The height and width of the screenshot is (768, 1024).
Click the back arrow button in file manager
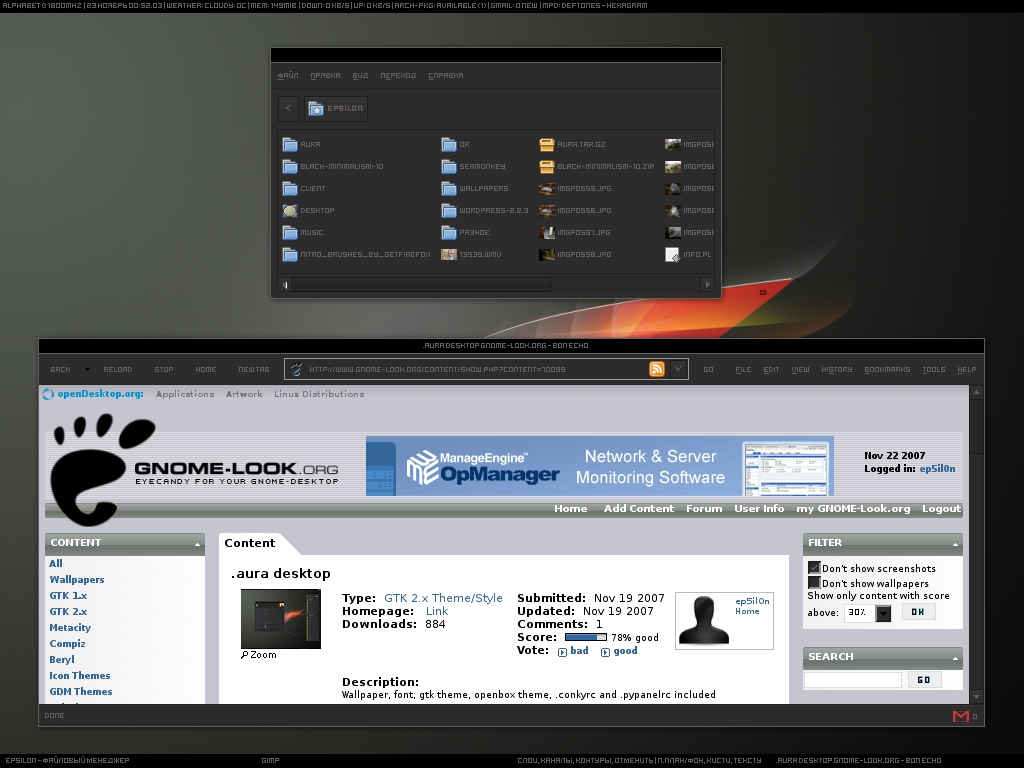[288, 108]
